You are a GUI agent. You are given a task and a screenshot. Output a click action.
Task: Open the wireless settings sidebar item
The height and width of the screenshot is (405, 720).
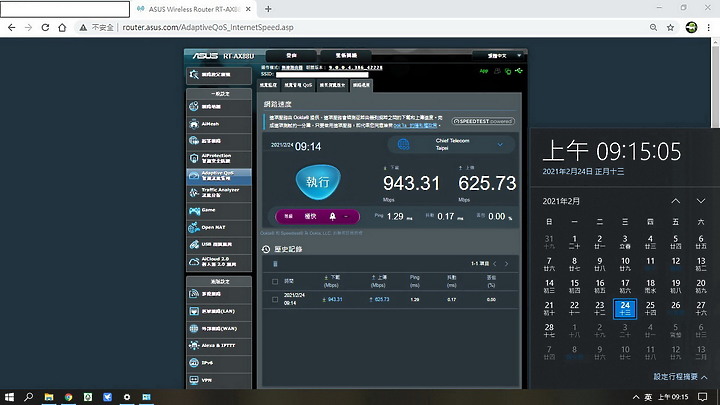tap(219, 294)
